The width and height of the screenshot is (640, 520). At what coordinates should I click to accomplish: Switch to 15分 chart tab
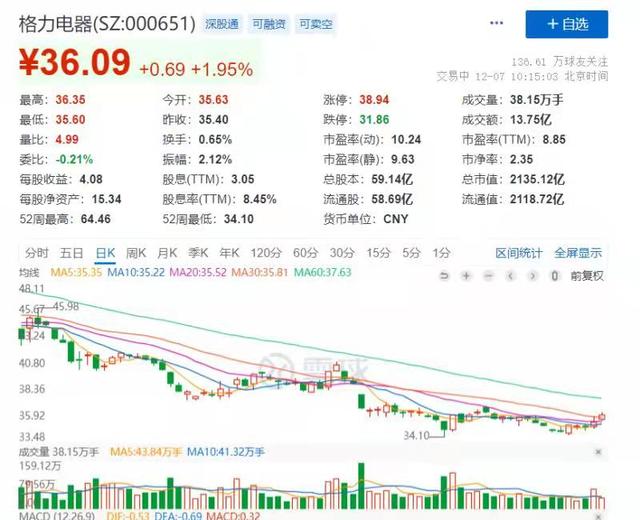tap(378, 253)
